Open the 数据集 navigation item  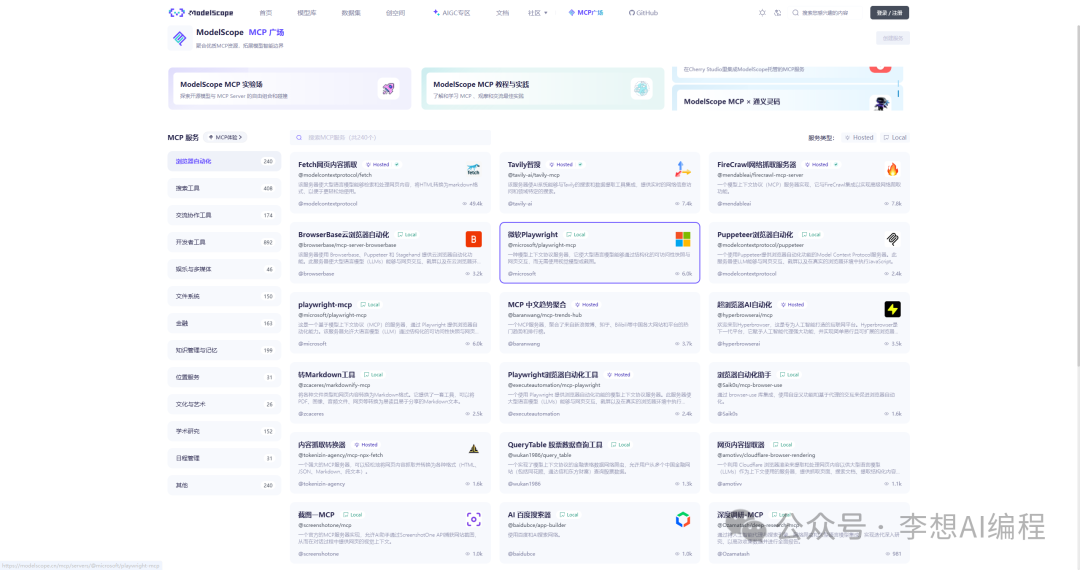[x=351, y=12]
